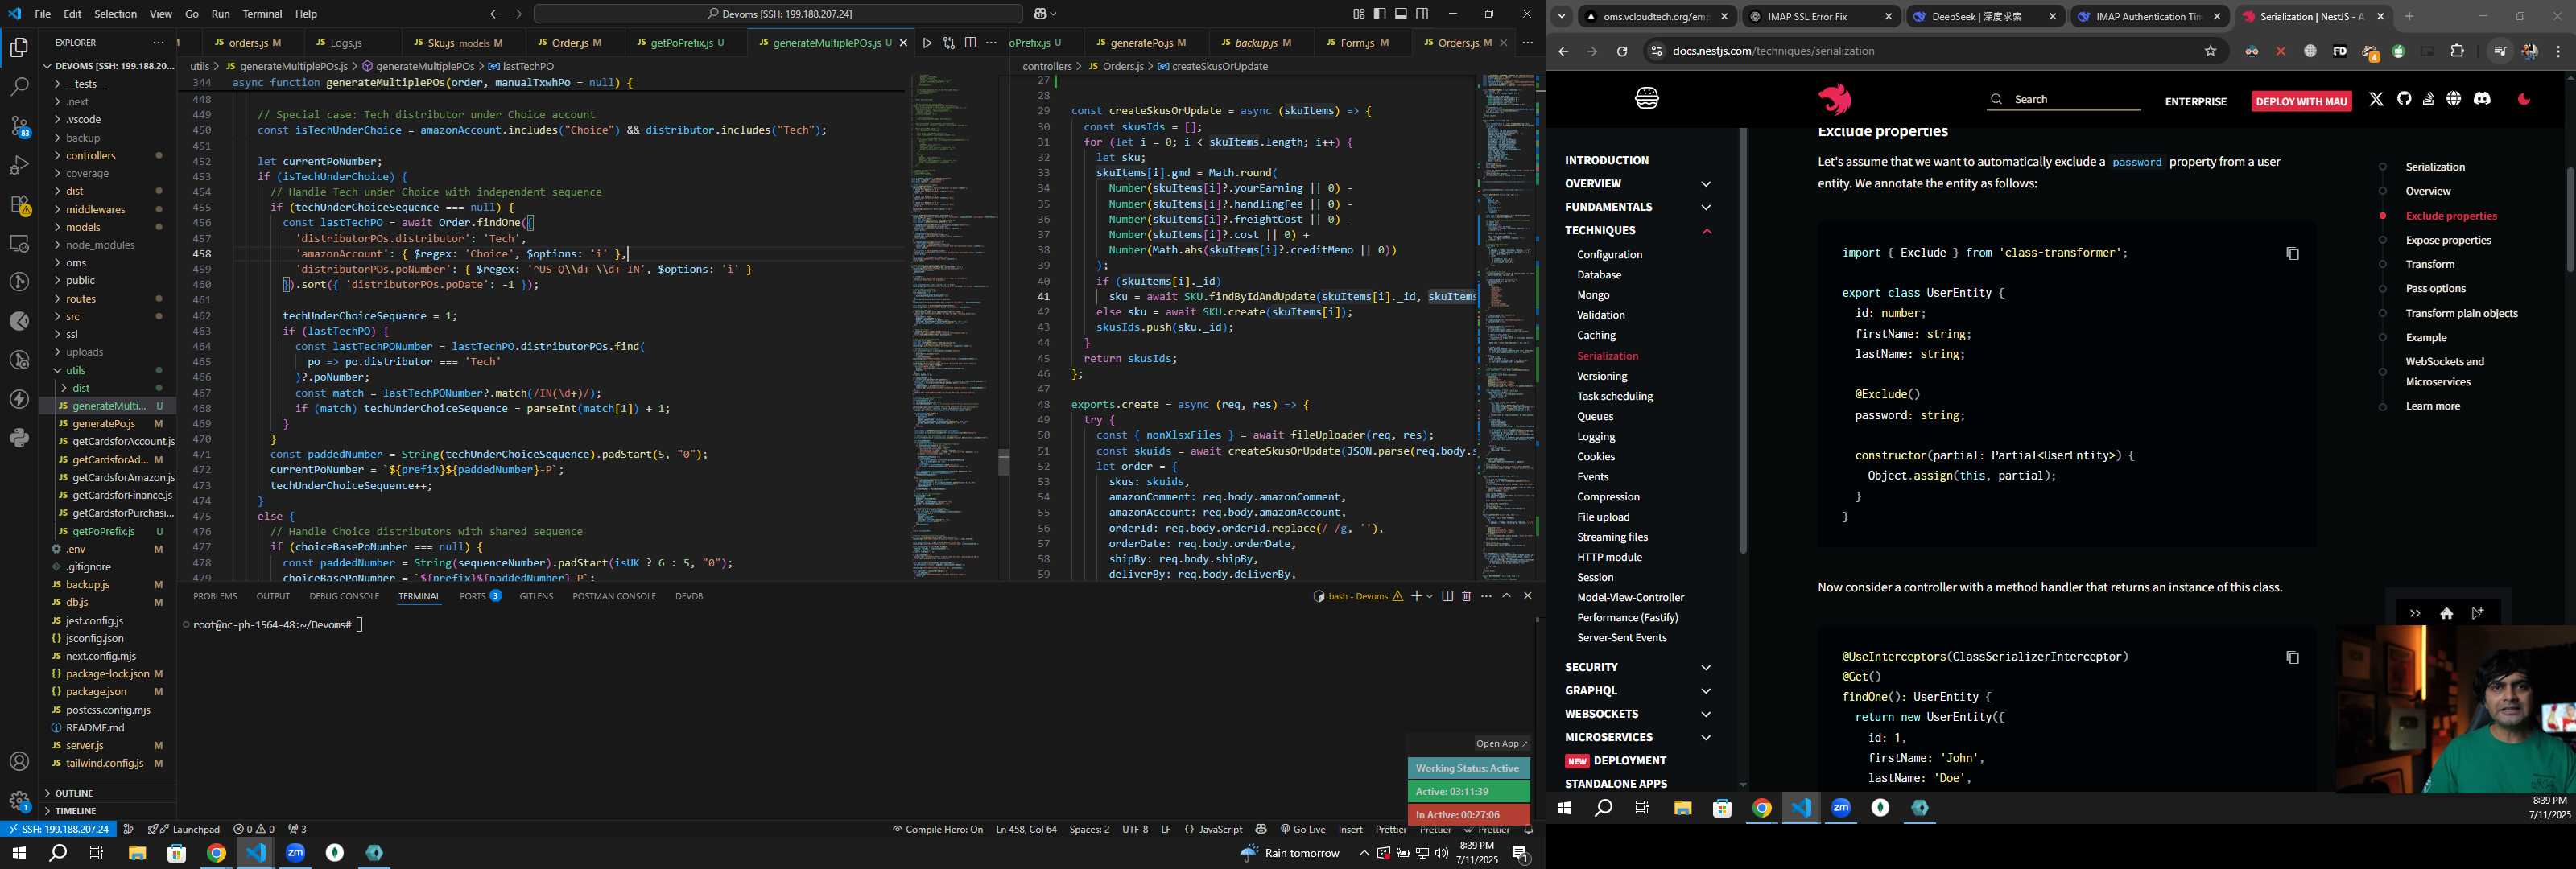The image size is (2576, 869).
Task: Open Extensions view with warning badge
Action: pyautogui.click(x=19, y=204)
